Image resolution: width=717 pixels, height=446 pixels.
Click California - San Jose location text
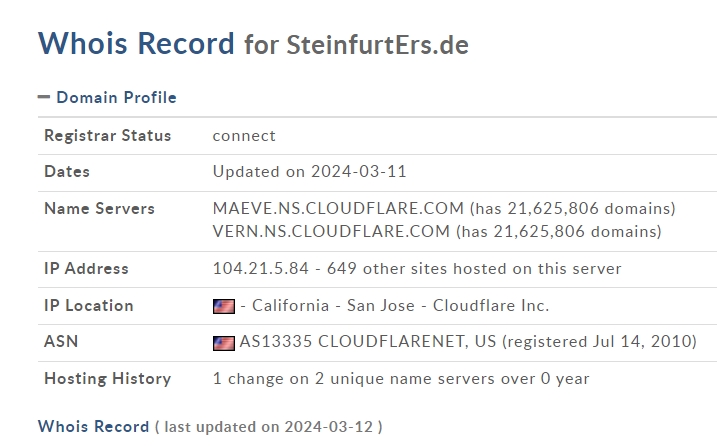[333, 306]
